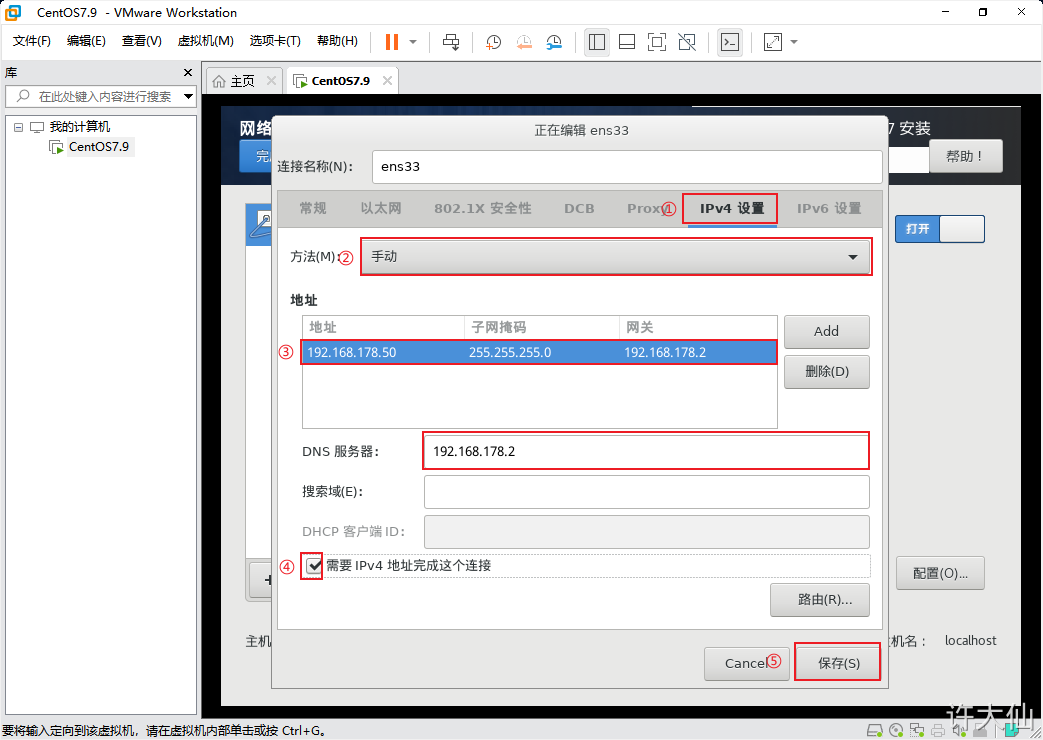This screenshot has height=740, width=1043.
Task: Open the 帮助(H) menu
Action: coord(337,41)
